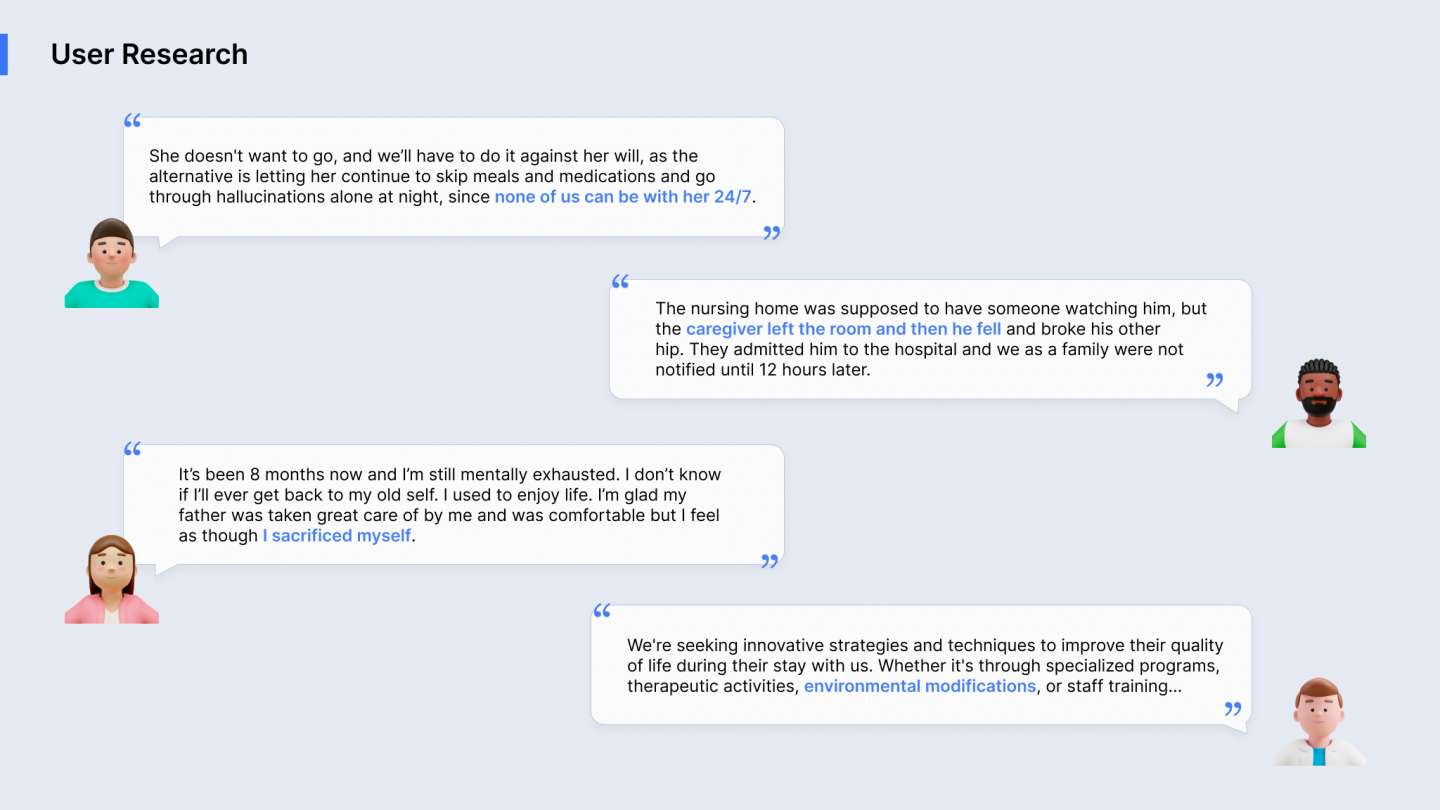Click the brown-haired avatar in teal shirt
Screen dimensions: 1440x810
pos(111,264)
